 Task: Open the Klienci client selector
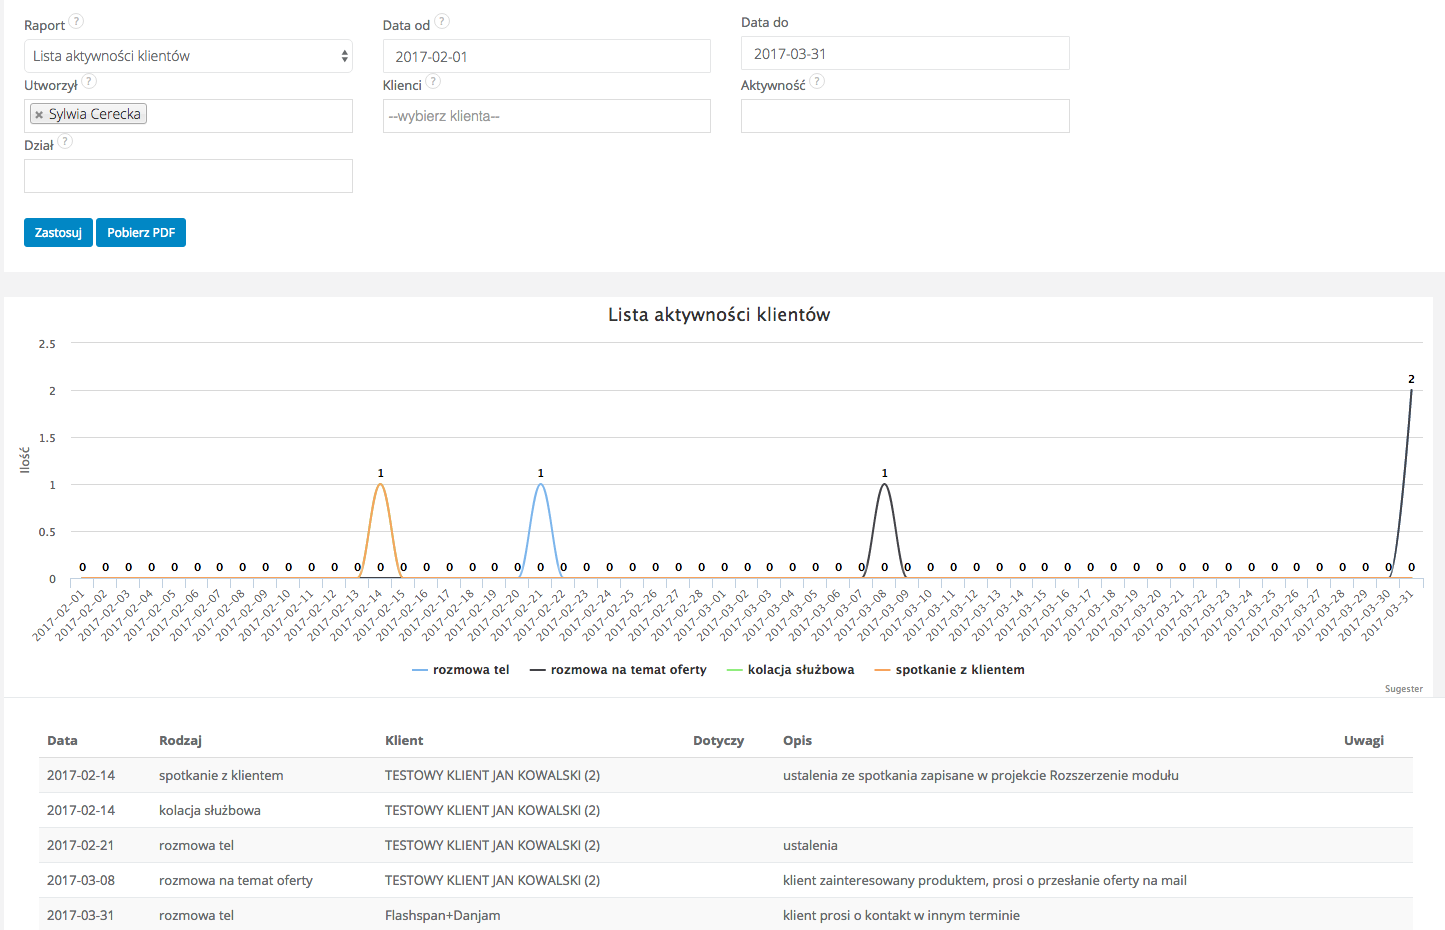[546, 116]
